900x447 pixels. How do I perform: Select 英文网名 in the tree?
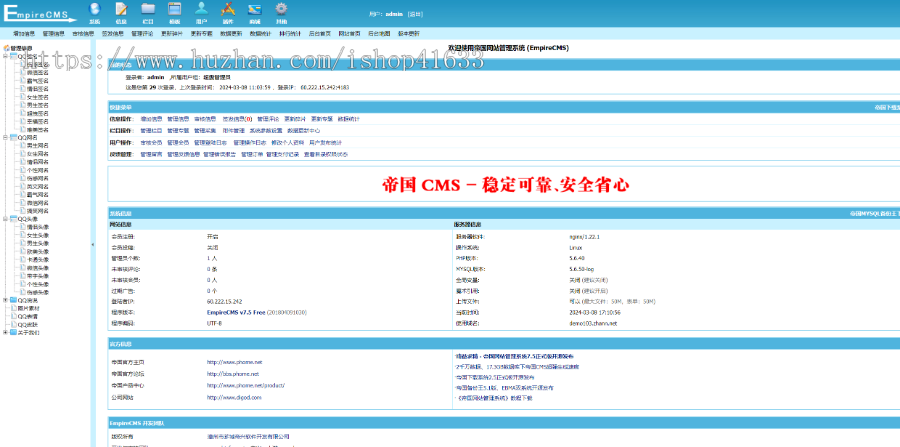pyautogui.click(x=38, y=186)
